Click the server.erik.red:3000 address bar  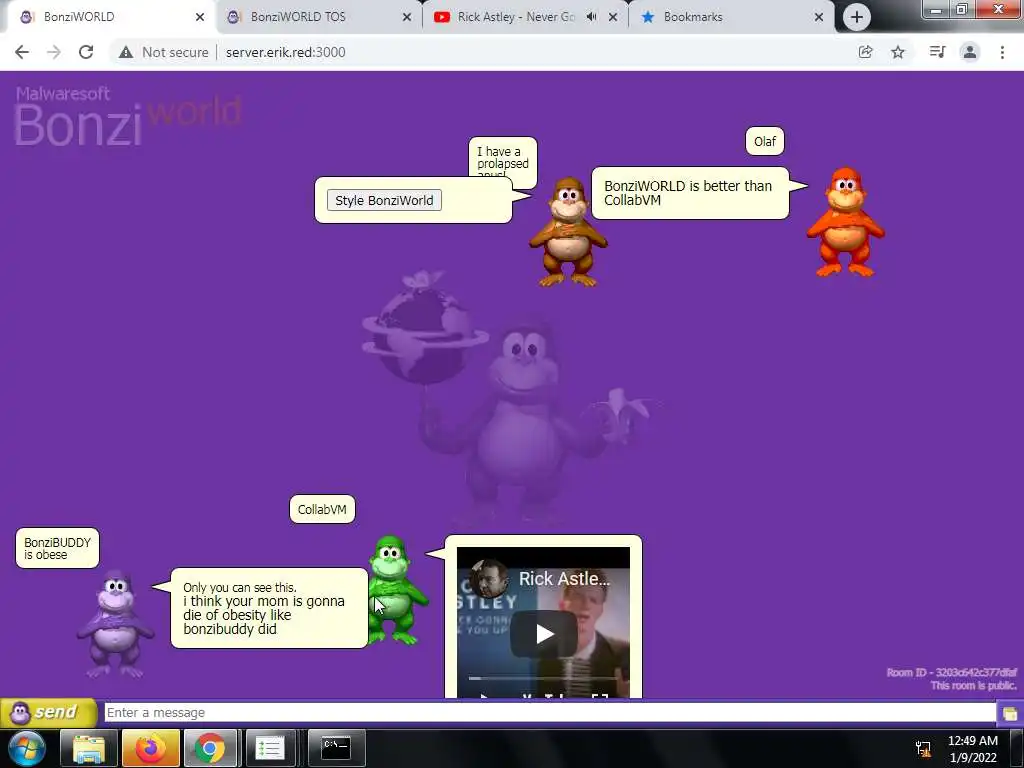(x=285, y=52)
